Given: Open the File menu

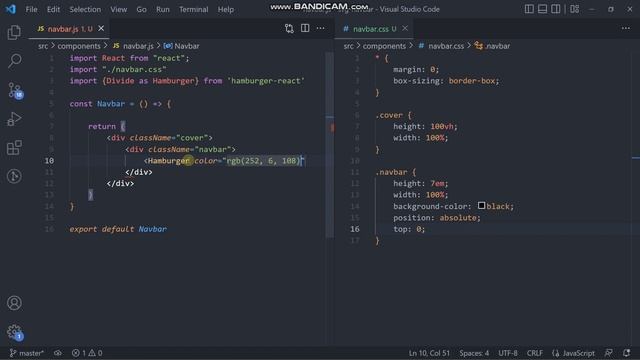Looking at the screenshot, I should (31, 9).
